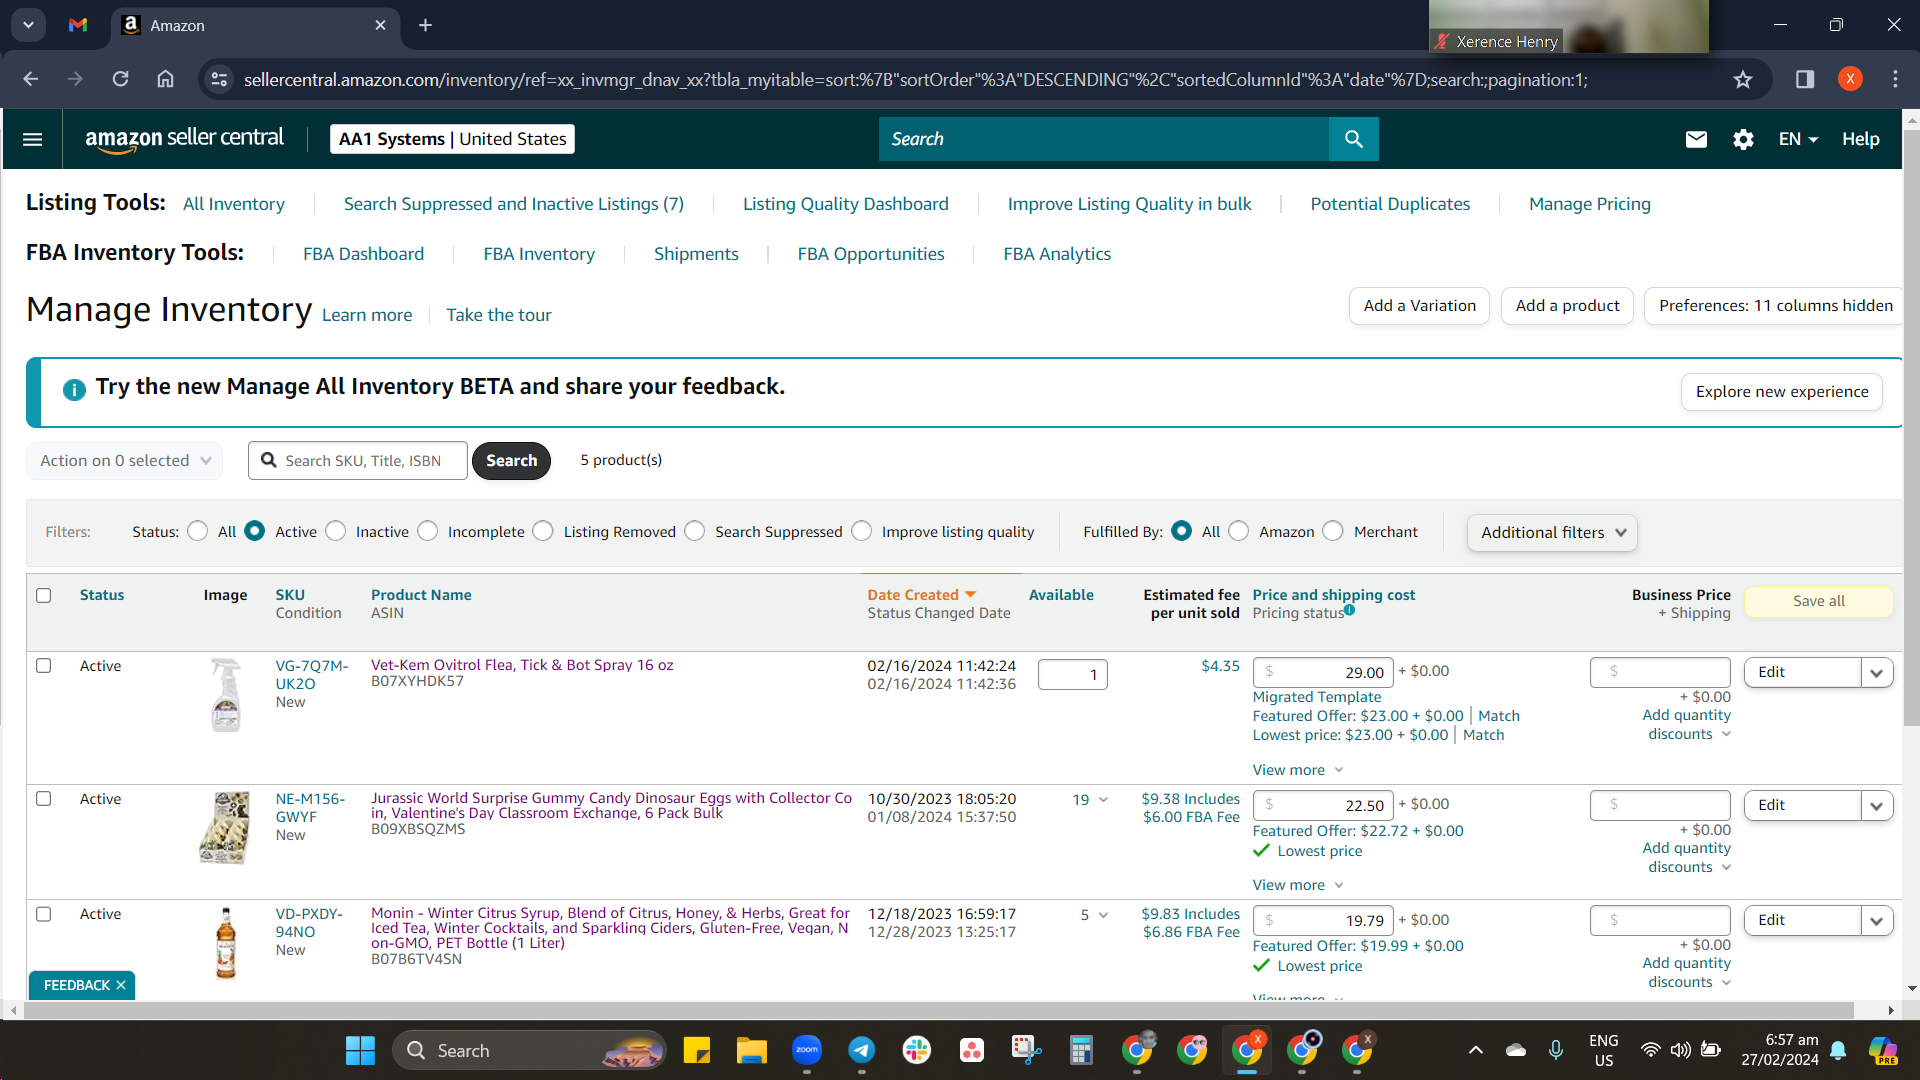Click the Save all button
This screenshot has width=1920, height=1080.
point(1819,601)
